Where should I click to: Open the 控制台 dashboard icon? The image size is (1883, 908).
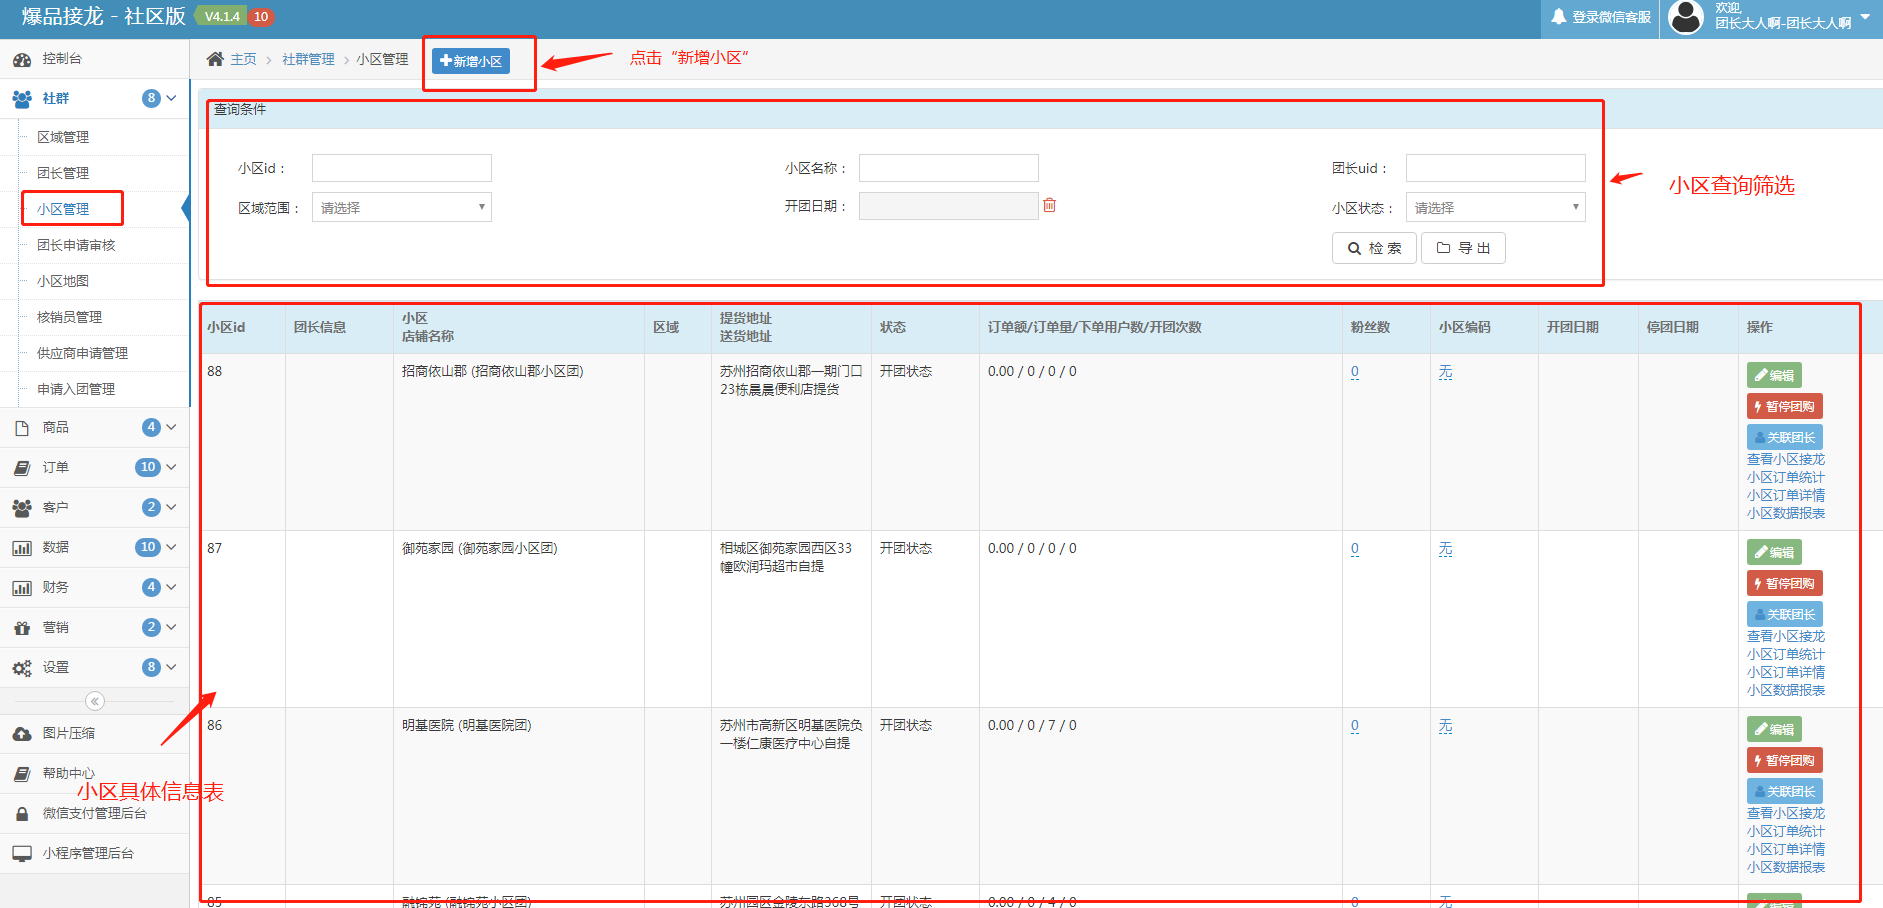pyautogui.click(x=22, y=59)
